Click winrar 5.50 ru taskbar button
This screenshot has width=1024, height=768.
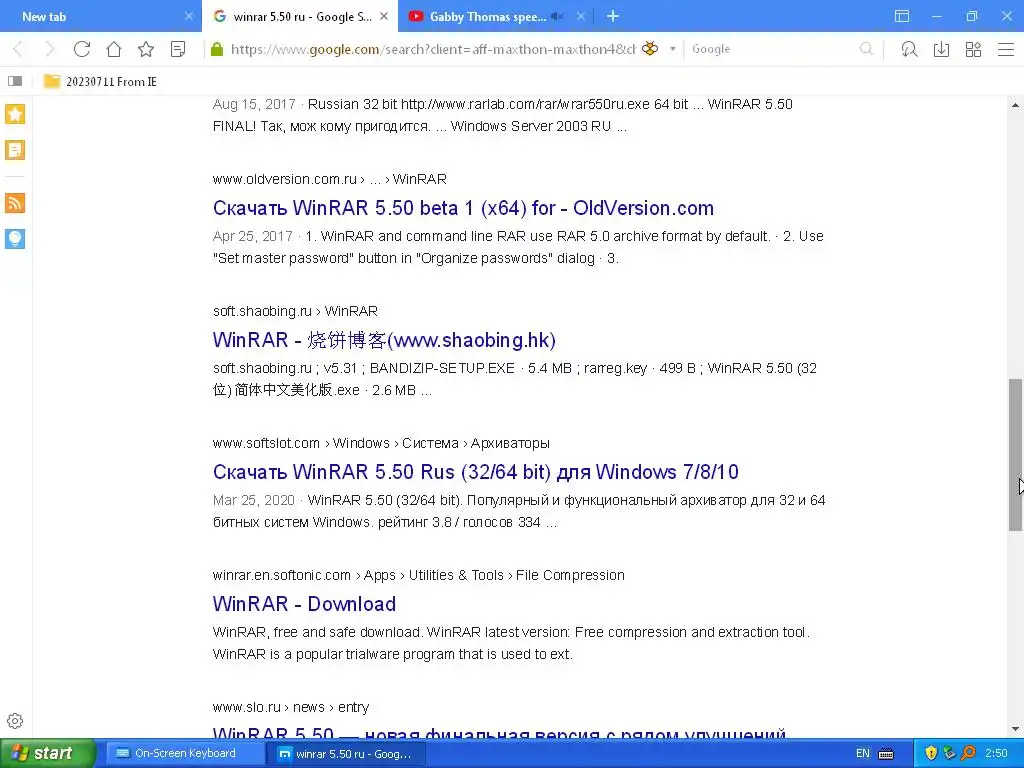346,754
